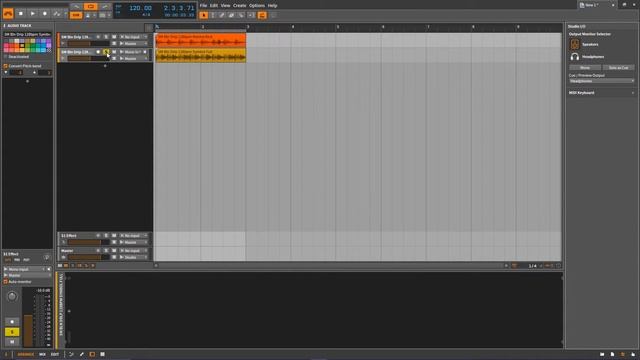
Task: Choose the hatched no-color swatch
Action: (x=49, y=50)
